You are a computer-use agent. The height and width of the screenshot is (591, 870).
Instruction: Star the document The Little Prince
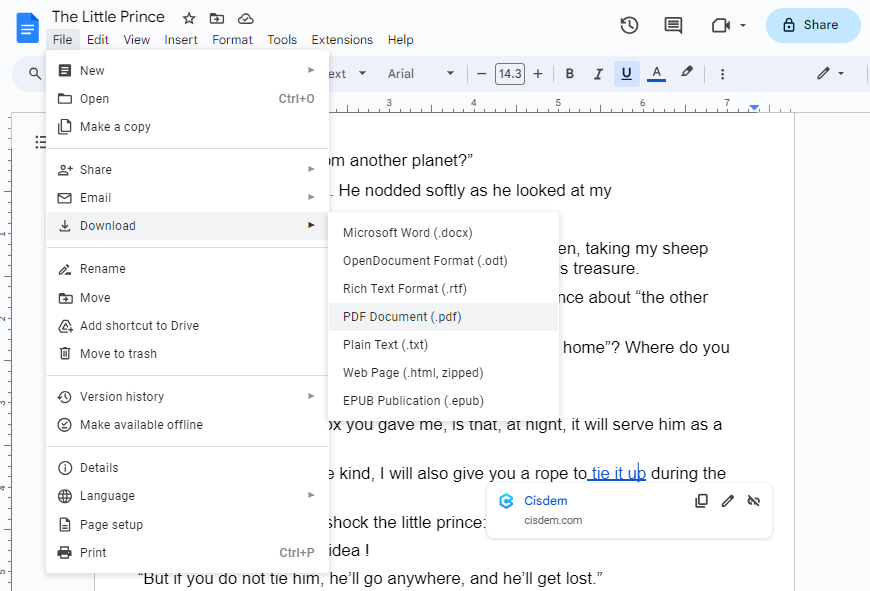(x=188, y=17)
